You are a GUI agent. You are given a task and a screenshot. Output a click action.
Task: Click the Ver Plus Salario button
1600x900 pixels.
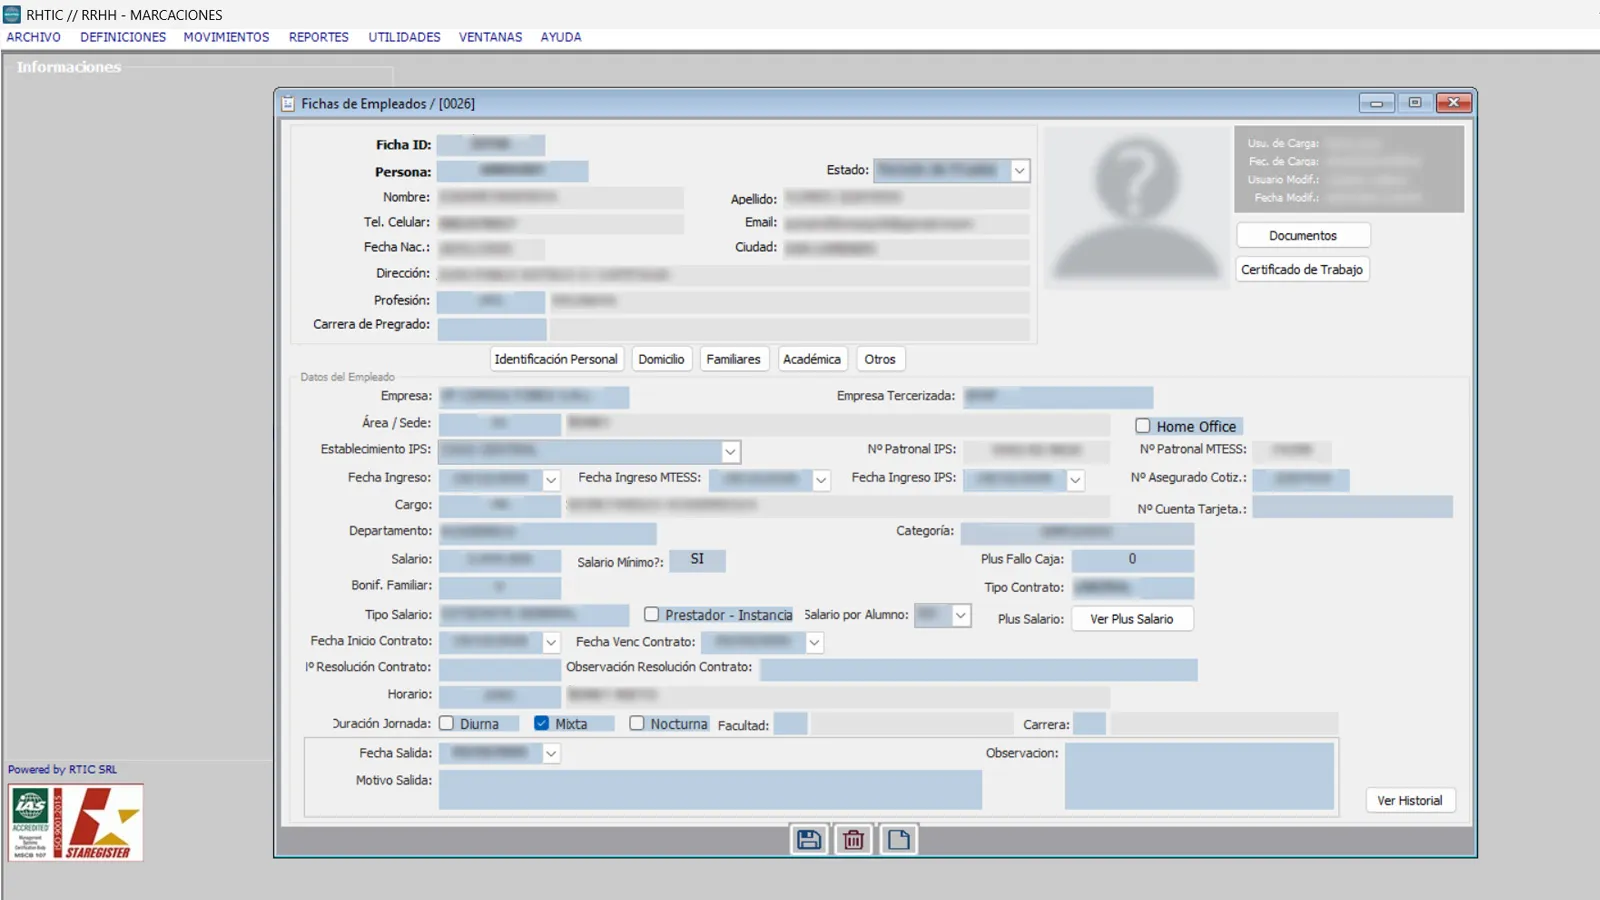pos(1132,619)
